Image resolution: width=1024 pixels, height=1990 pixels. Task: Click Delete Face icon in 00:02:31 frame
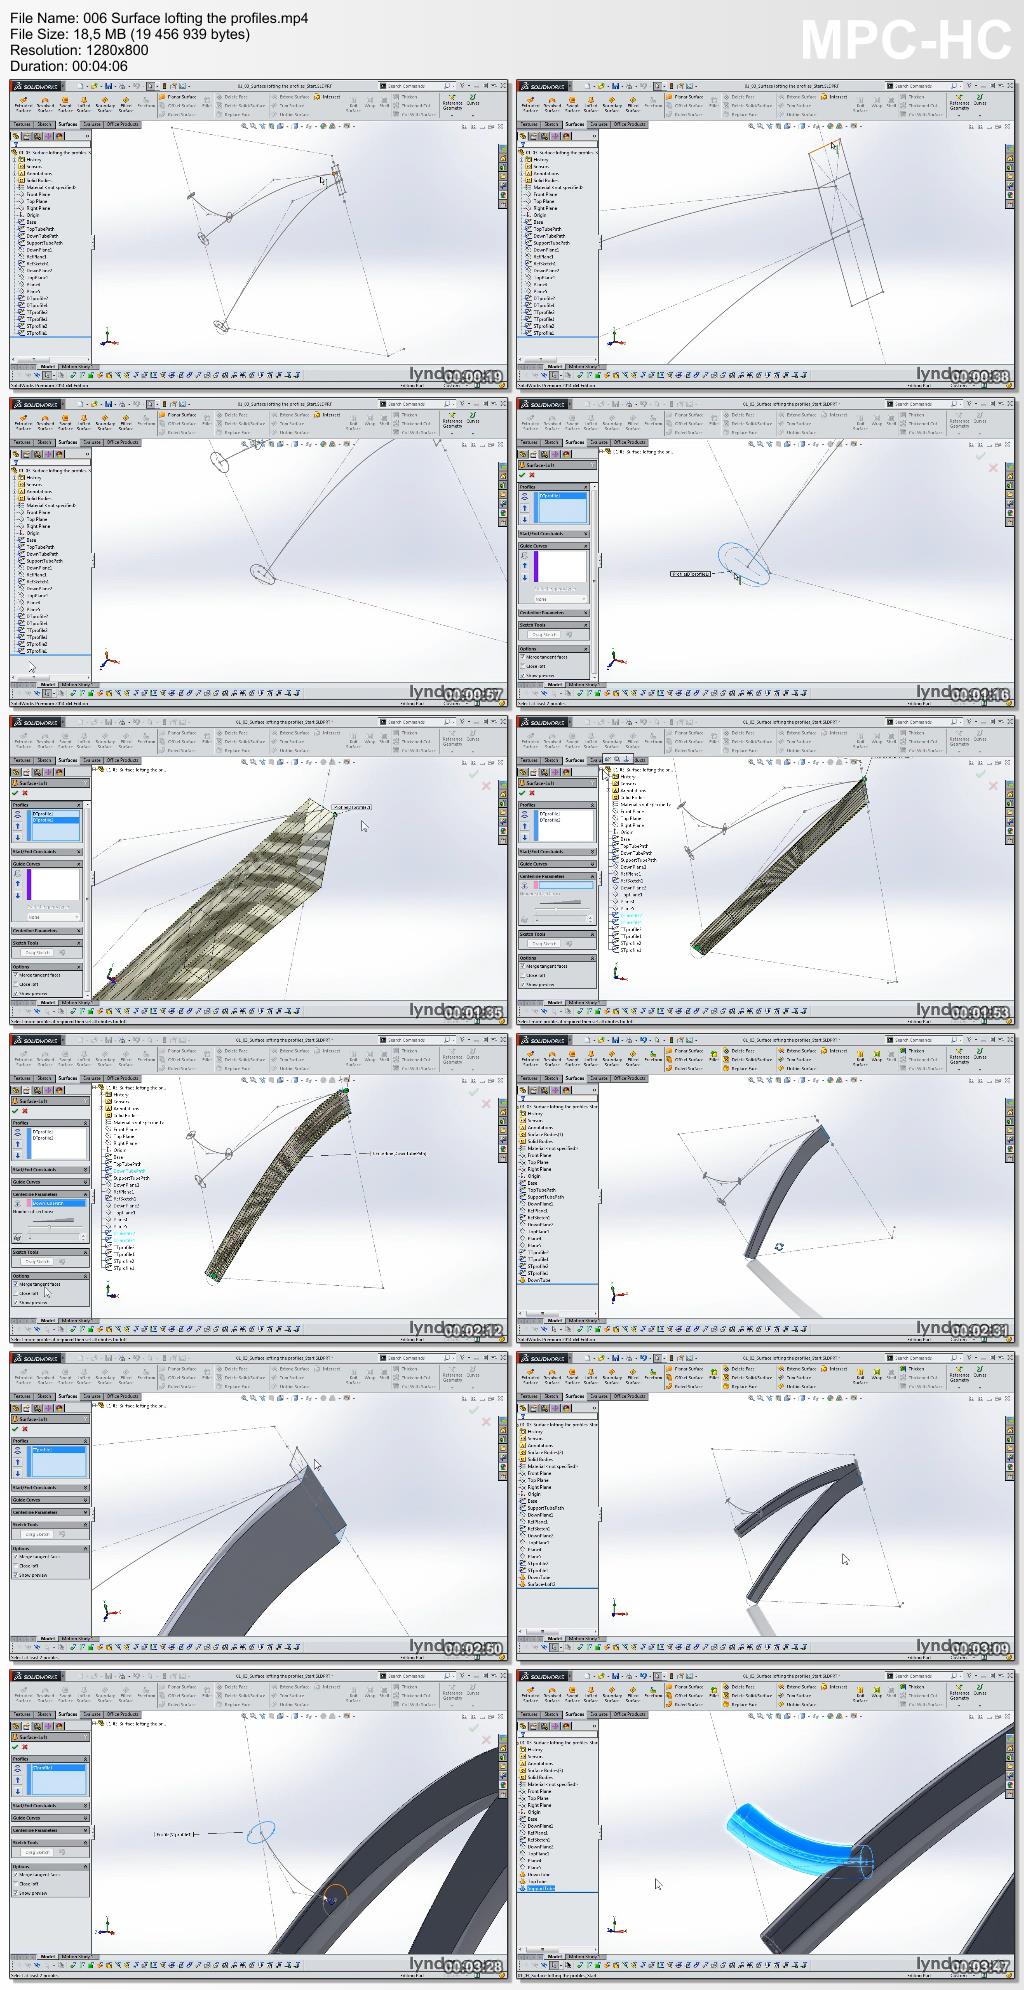coord(728,1052)
